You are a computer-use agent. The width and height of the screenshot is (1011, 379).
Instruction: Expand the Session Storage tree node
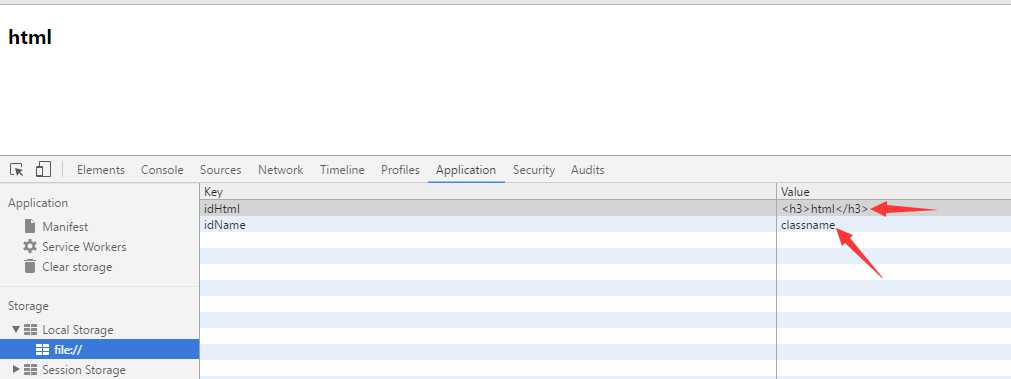coord(16,369)
